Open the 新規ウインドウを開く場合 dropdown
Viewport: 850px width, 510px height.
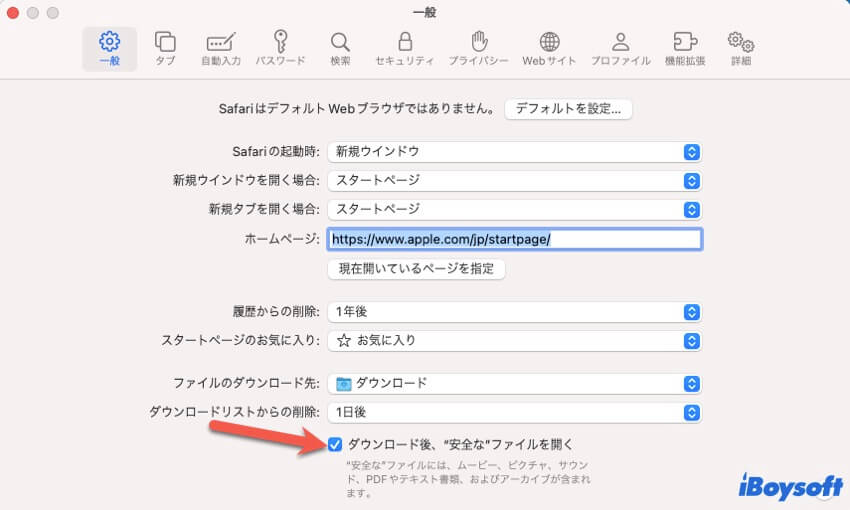514,180
